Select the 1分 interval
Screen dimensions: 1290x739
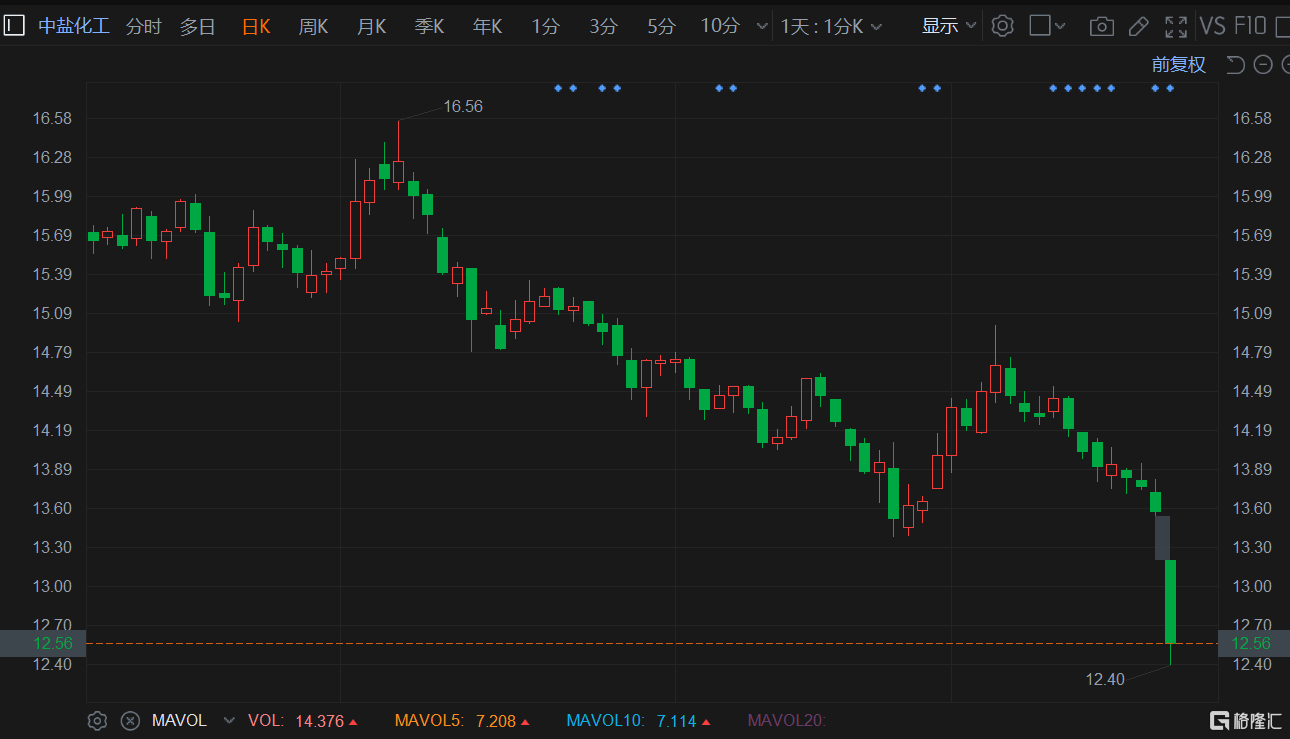tap(545, 27)
